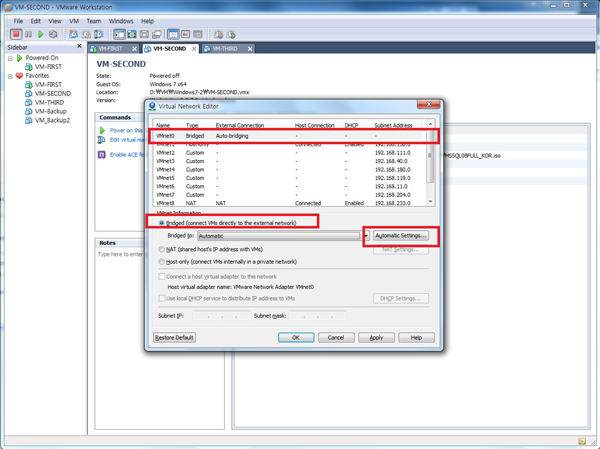600x449 pixels.
Task: Click network list scrollbar down arrow
Action: (x=430, y=202)
